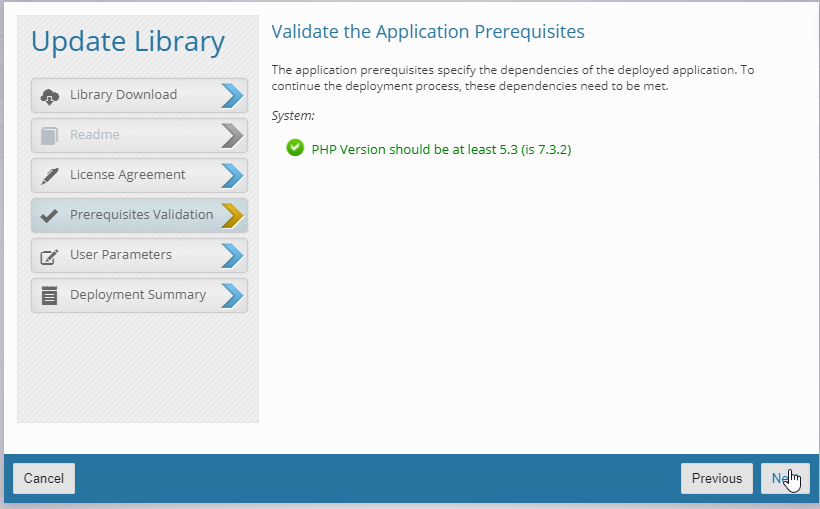The image size is (820, 509).
Task: Click the gray arrow on Readme step
Action: click(x=232, y=136)
